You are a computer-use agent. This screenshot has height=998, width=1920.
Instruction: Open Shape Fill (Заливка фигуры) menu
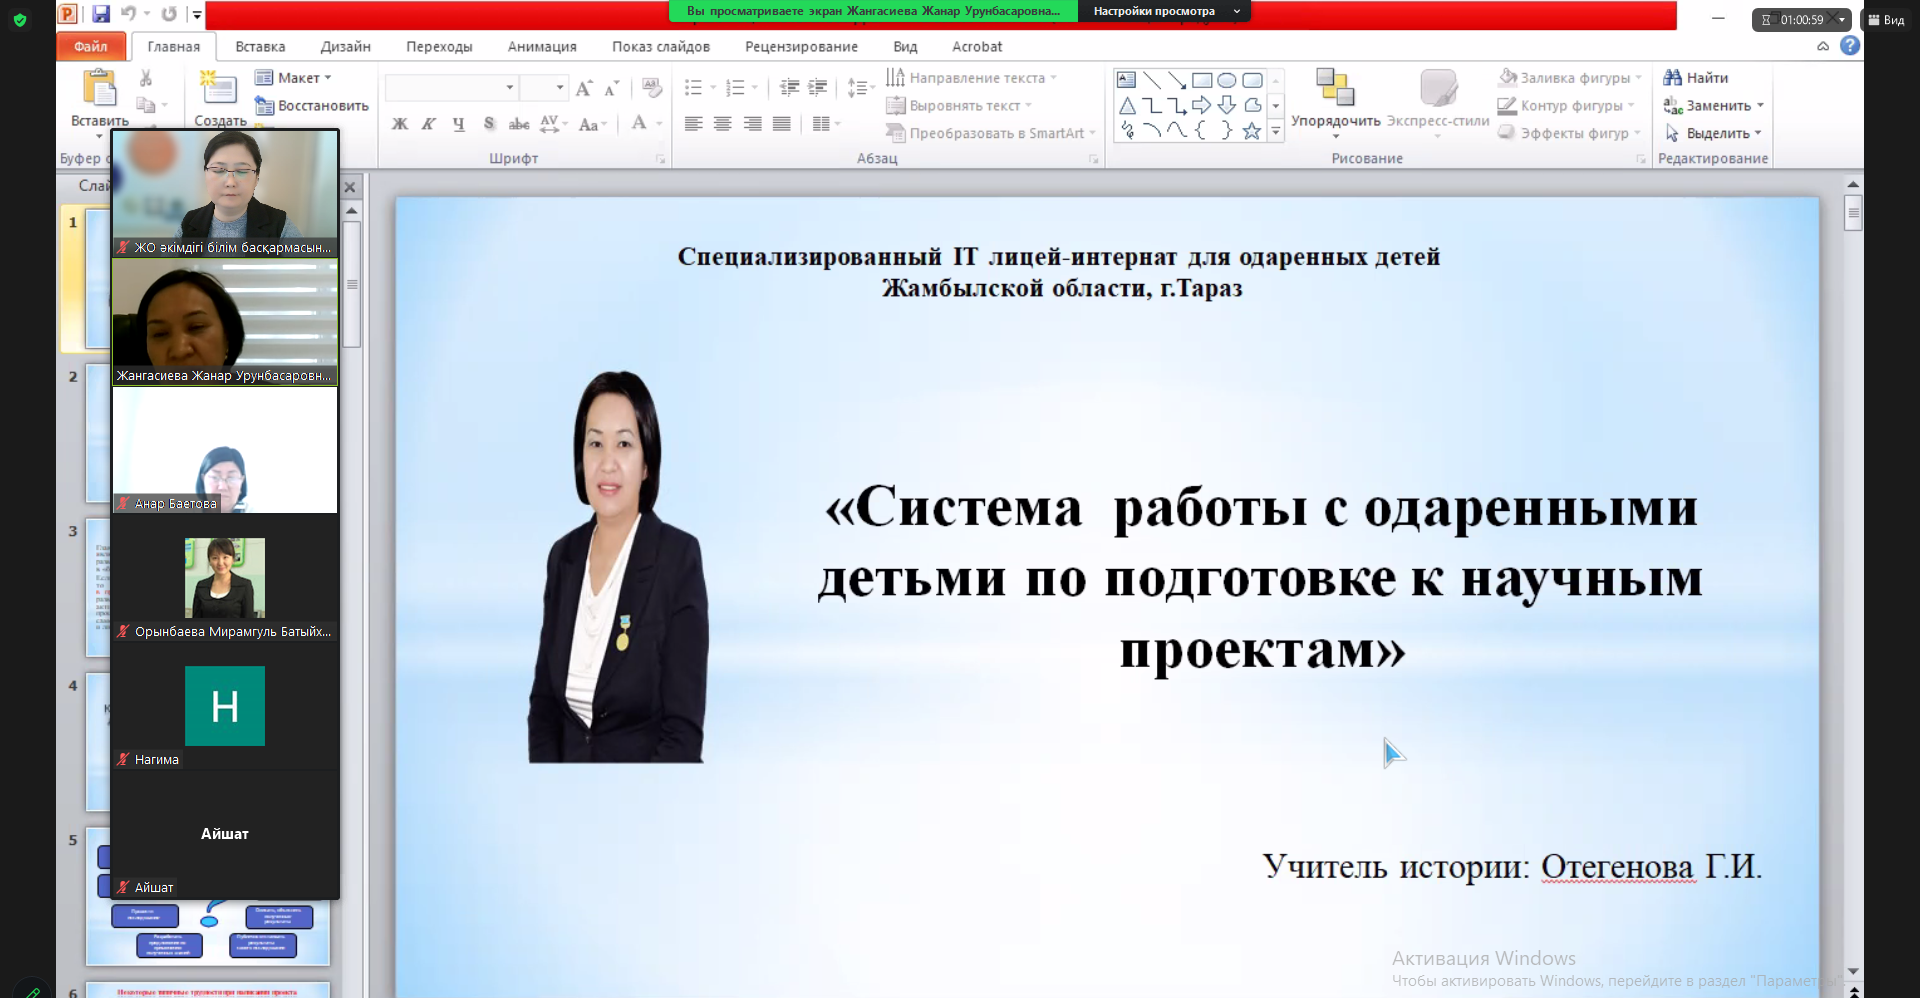pos(1570,78)
